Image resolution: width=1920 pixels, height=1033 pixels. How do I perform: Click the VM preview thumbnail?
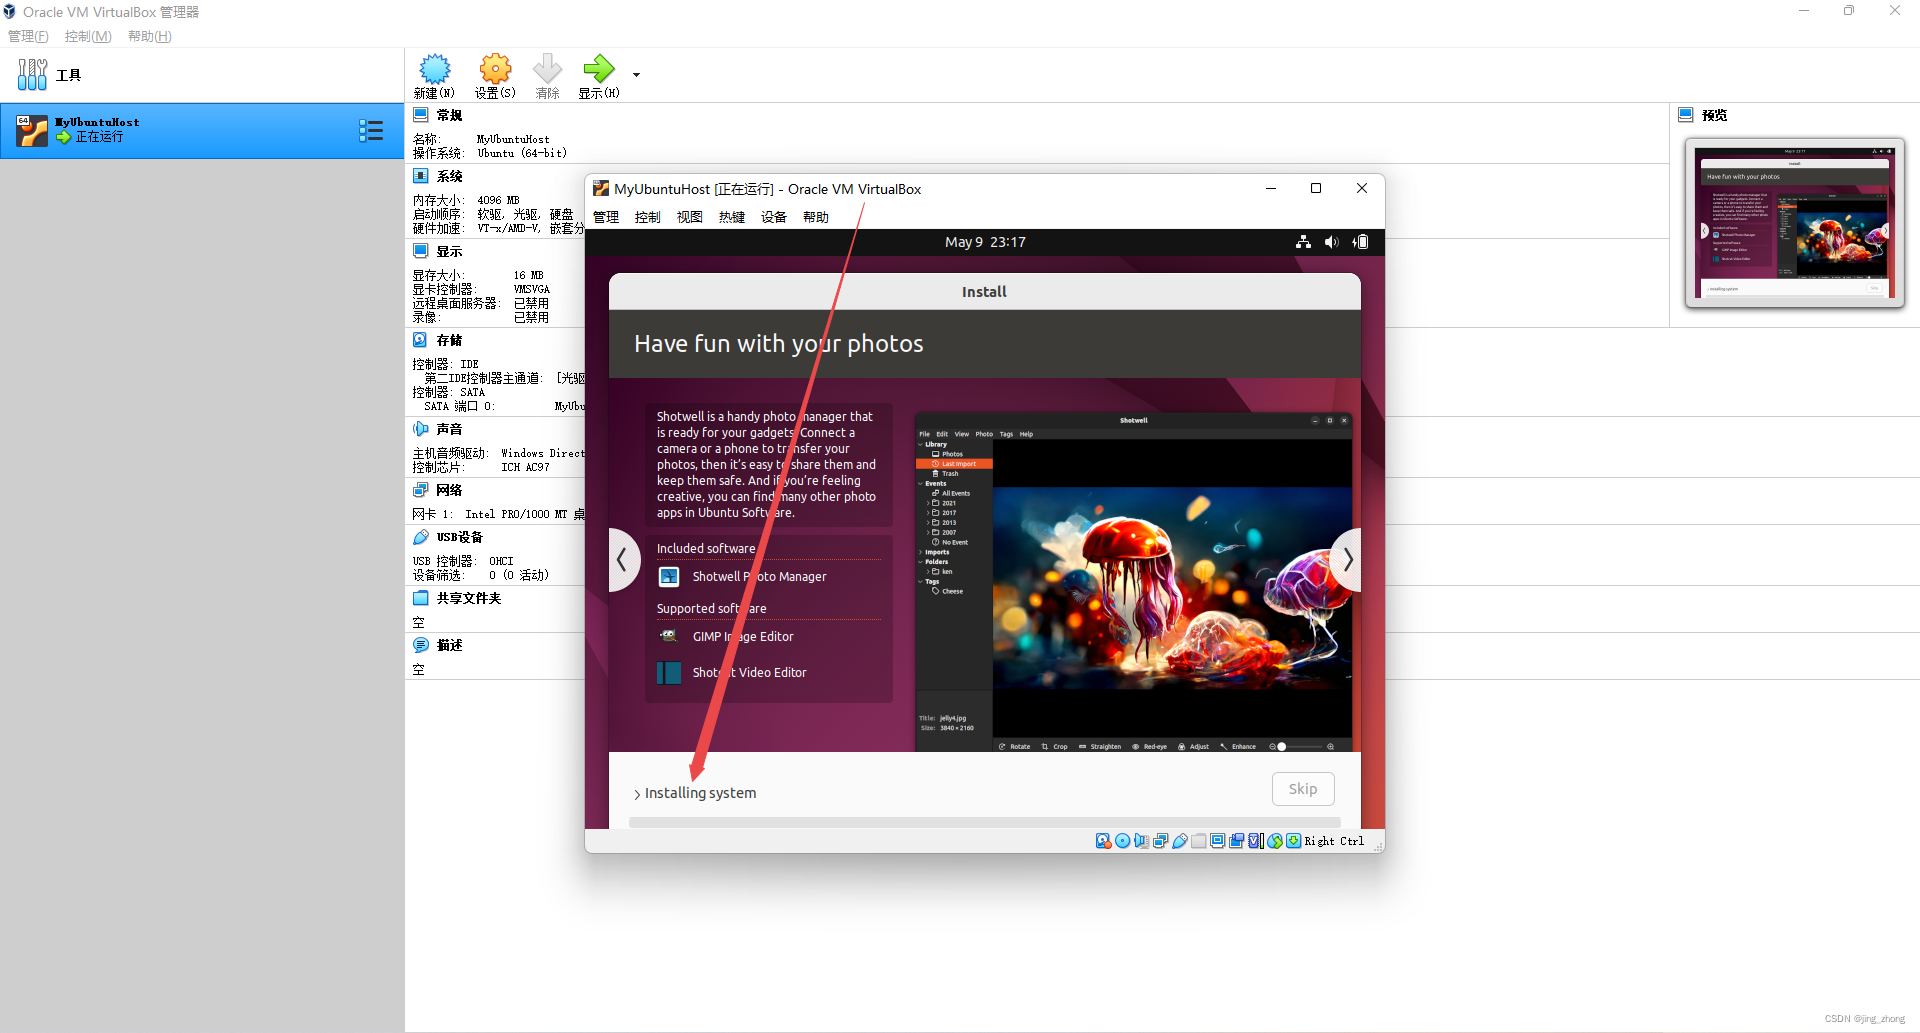point(1794,222)
